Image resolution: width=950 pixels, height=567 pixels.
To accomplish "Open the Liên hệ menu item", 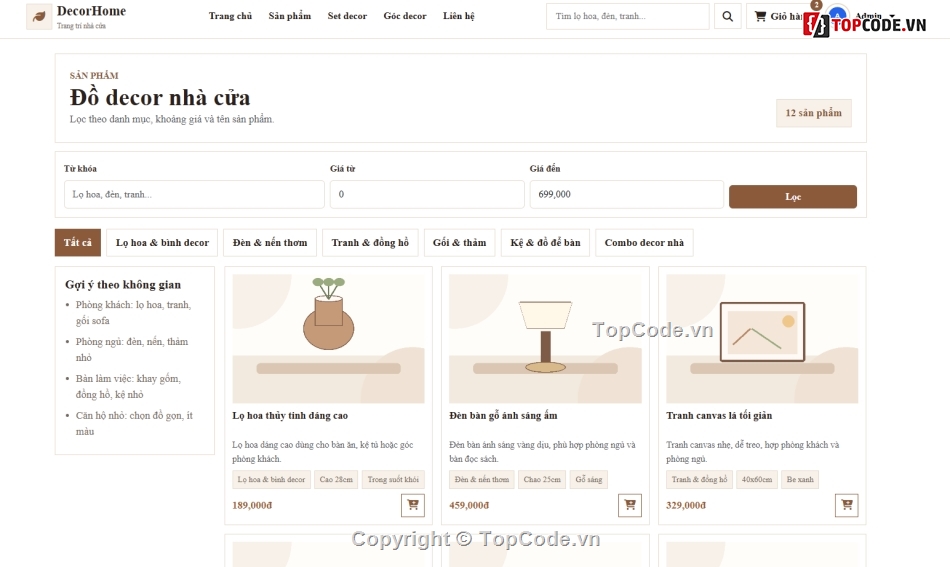I will point(459,16).
